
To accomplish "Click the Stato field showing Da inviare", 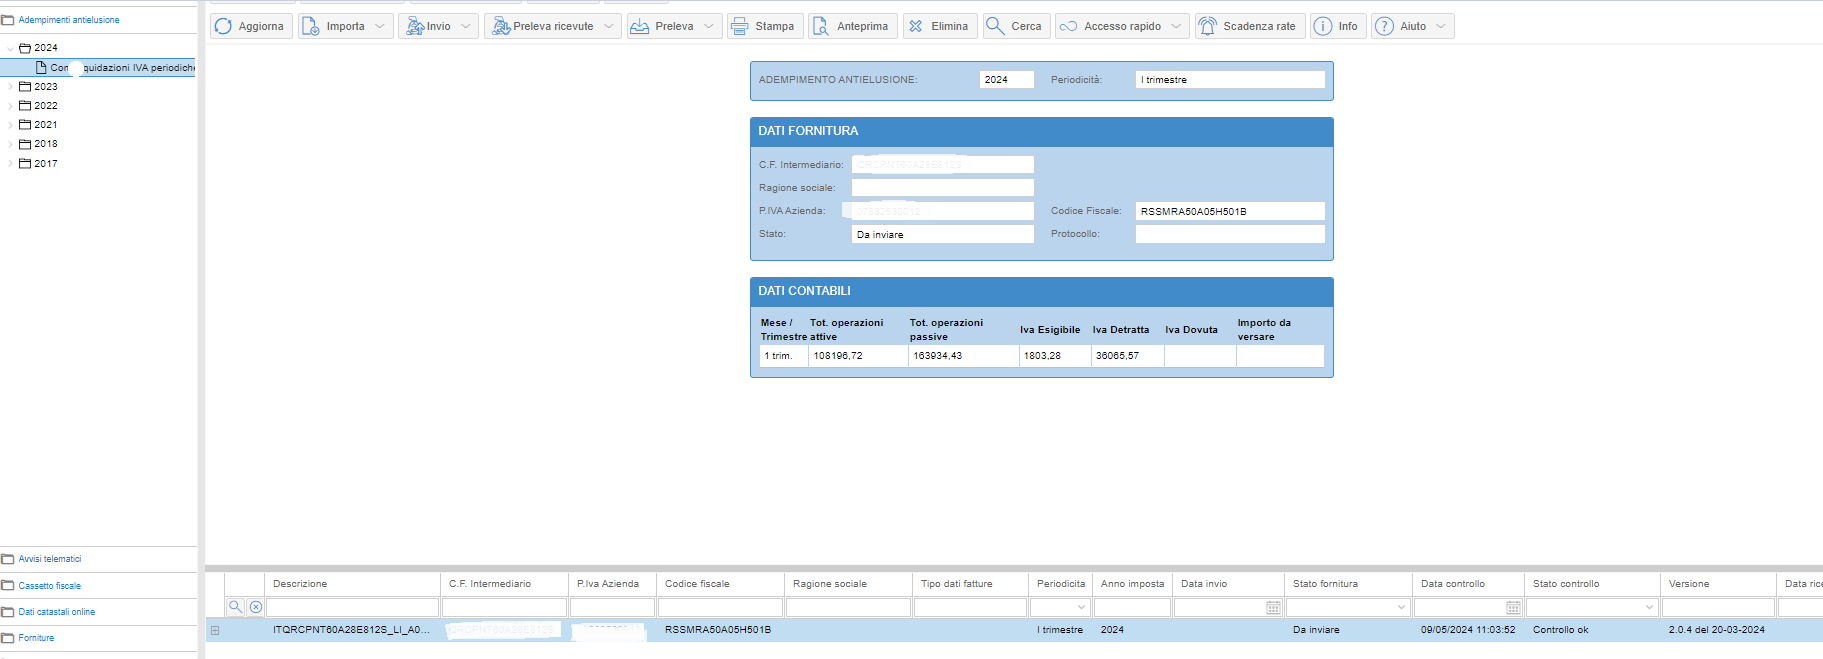I will point(942,234).
